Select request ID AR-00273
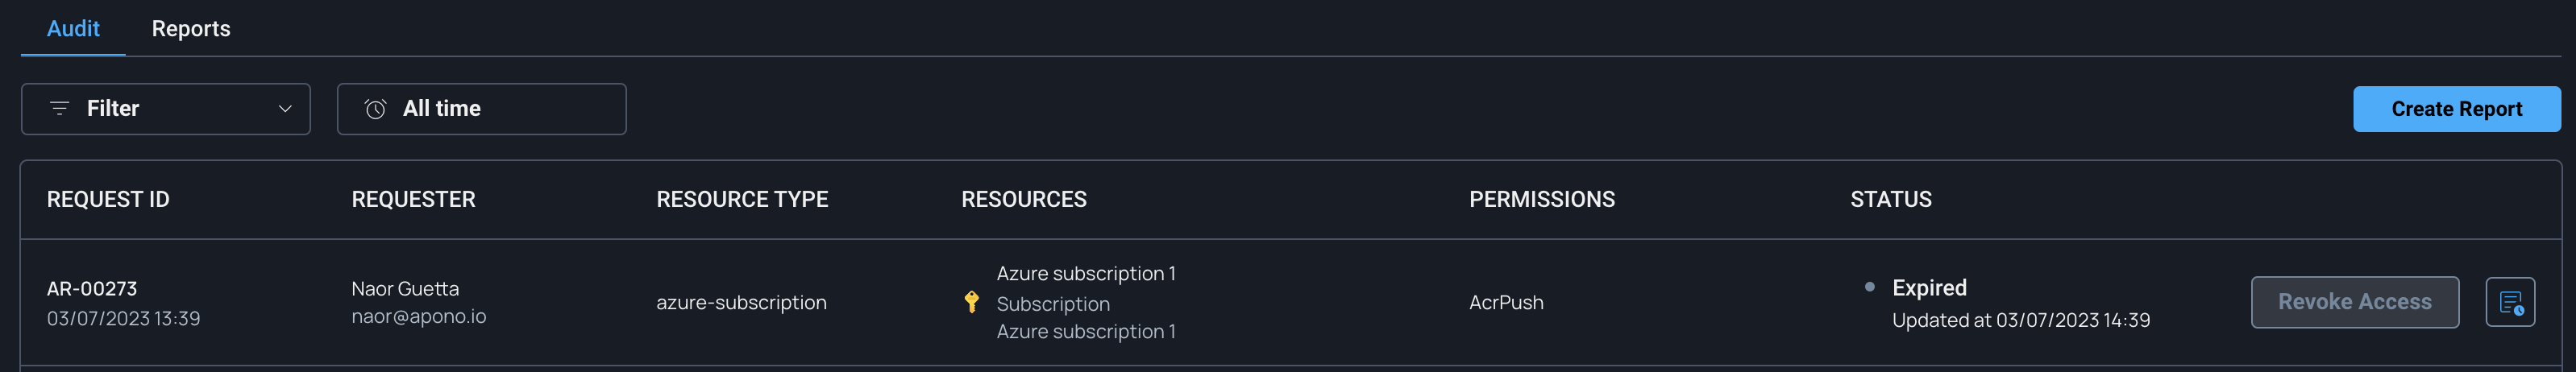Viewport: 2576px width, 372px height. [x=92, y=289]
